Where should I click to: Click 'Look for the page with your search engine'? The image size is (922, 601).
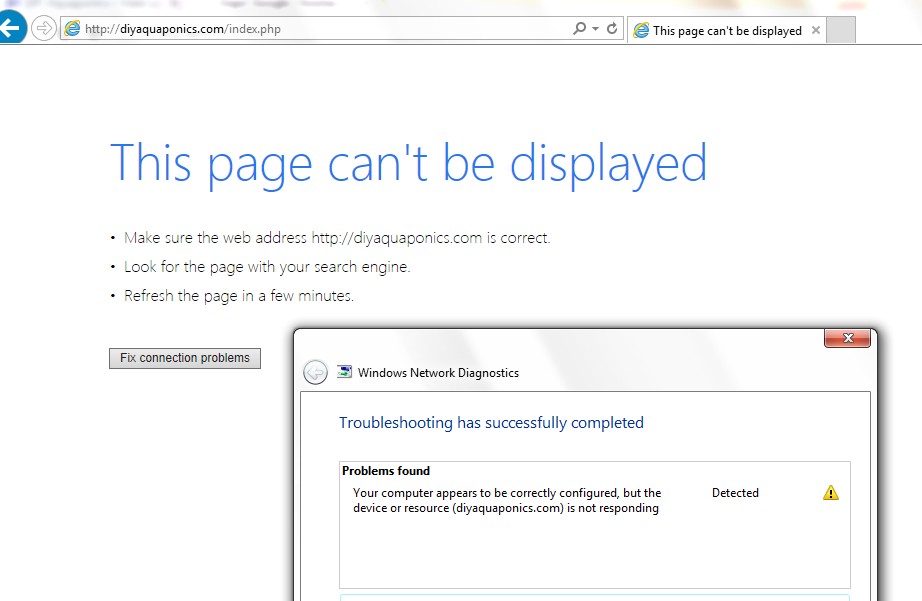[267, 267]
